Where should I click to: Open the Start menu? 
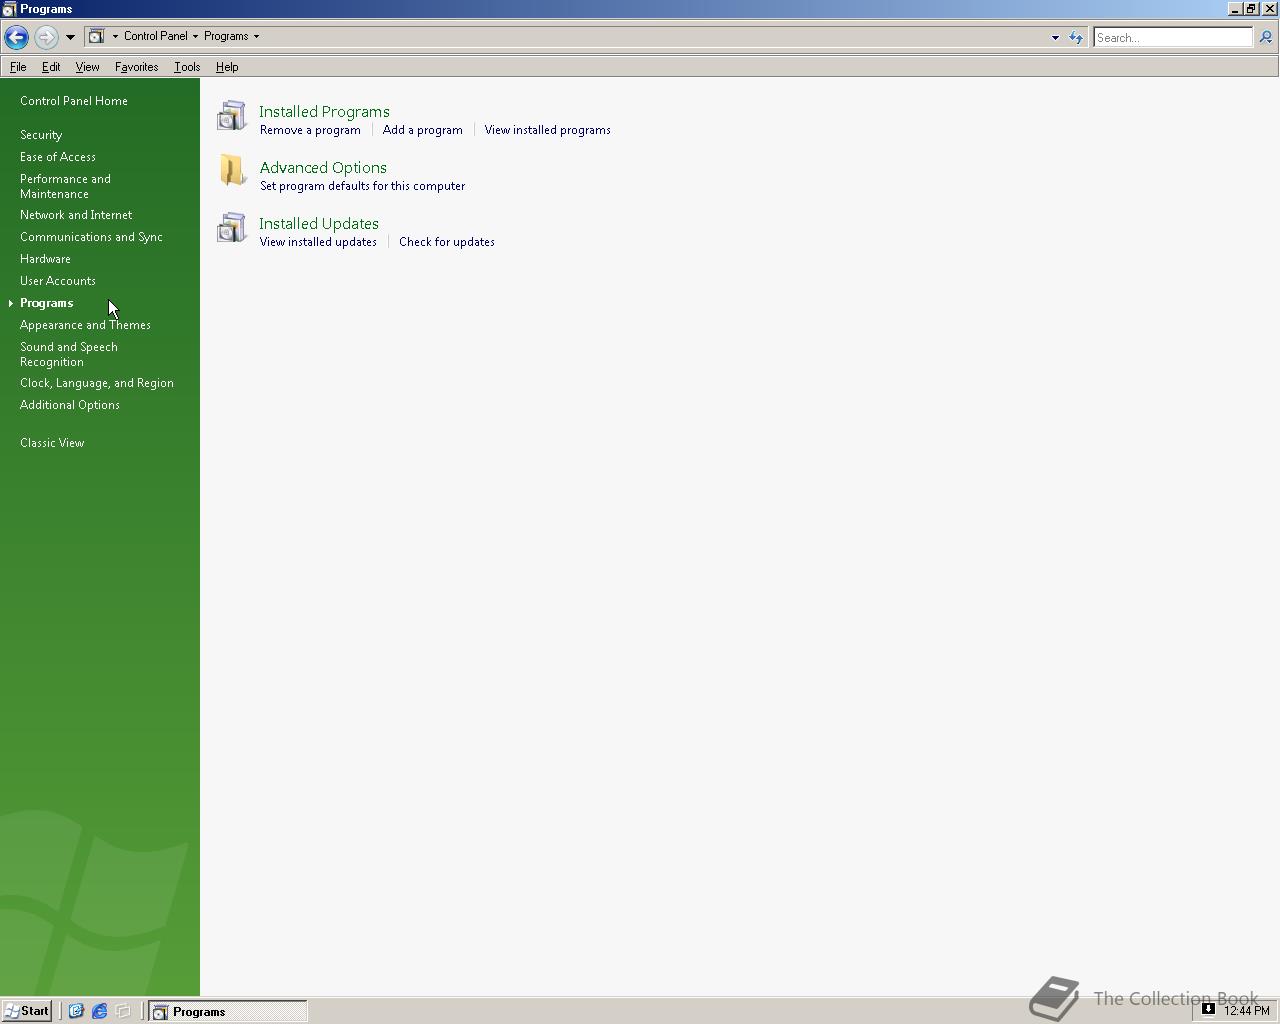27,1011
